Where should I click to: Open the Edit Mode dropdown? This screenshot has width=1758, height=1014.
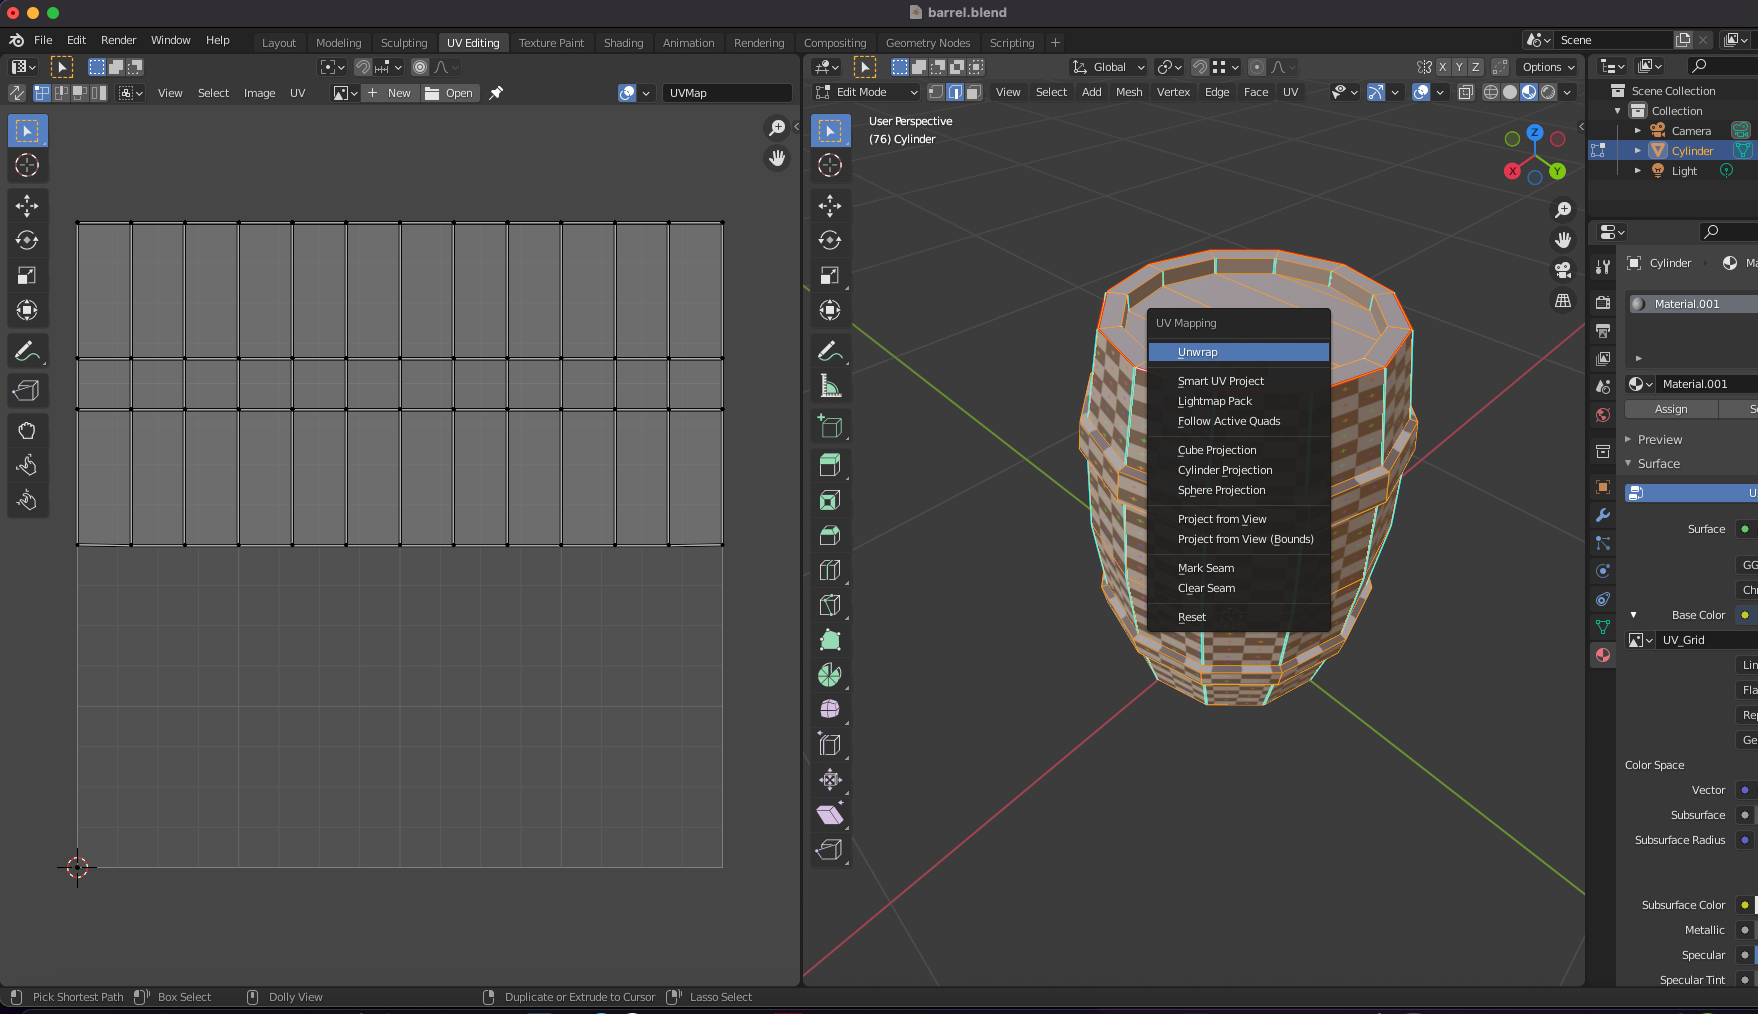tap(866, 92)
